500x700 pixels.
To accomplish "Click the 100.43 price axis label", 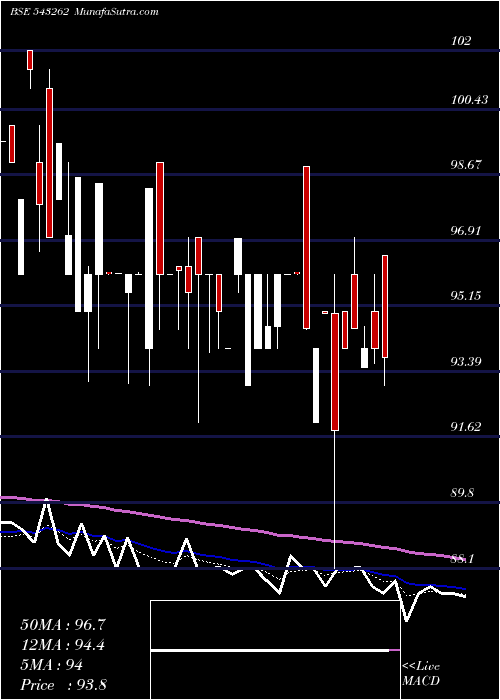I will [x=469, y=100].
